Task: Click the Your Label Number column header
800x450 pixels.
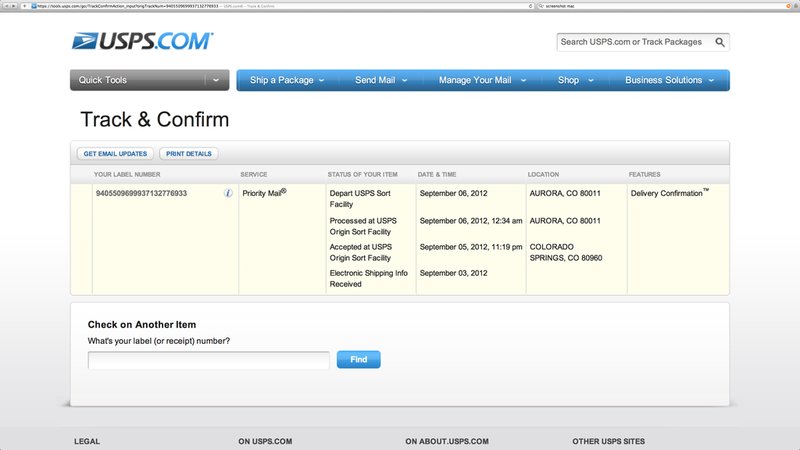Action: (127, 174)
